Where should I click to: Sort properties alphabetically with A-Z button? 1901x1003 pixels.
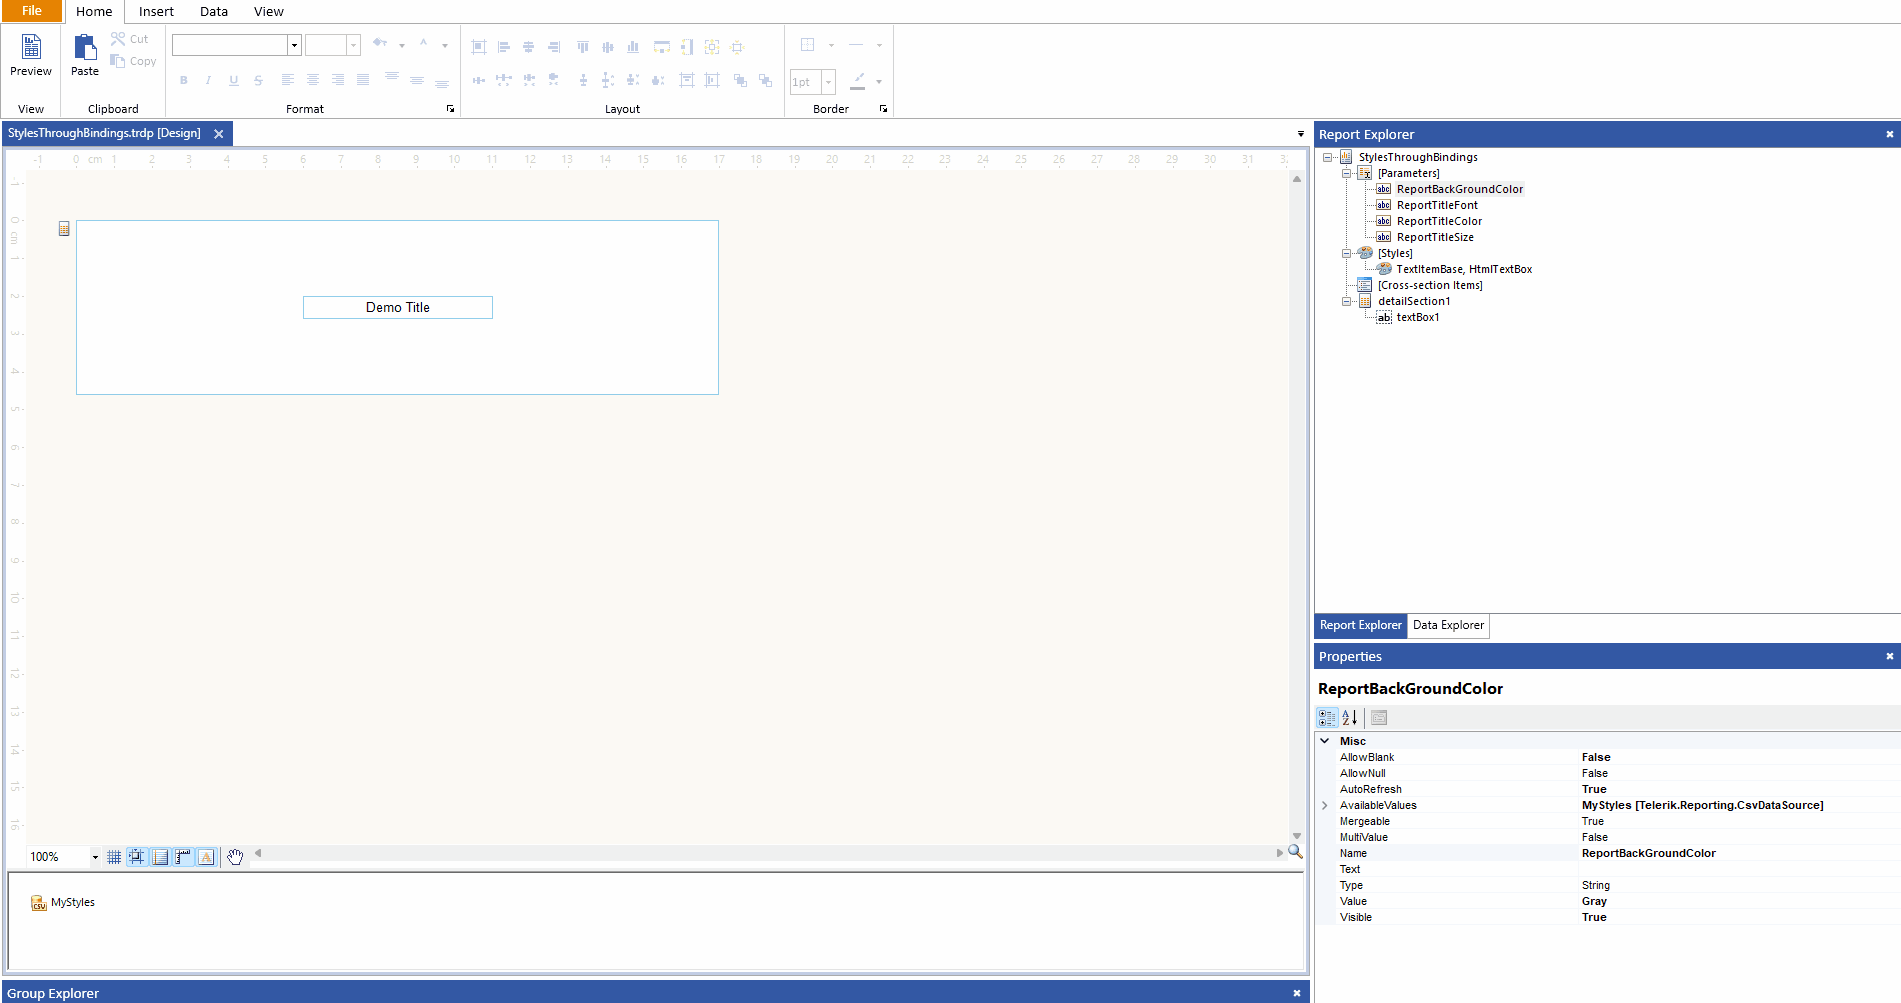[1350, 718]
